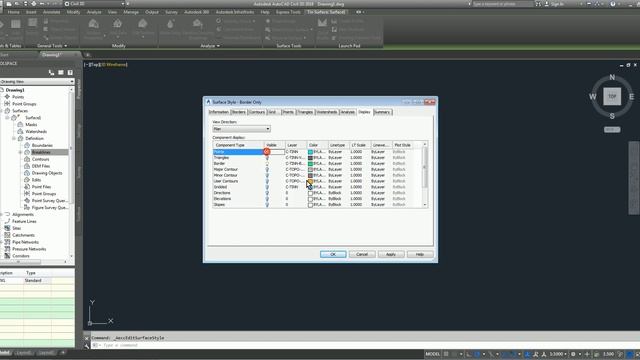Switch to the Analysis tab in dialog
The height and width of the screenshot is (360, 640).
[x=348, y=112]
